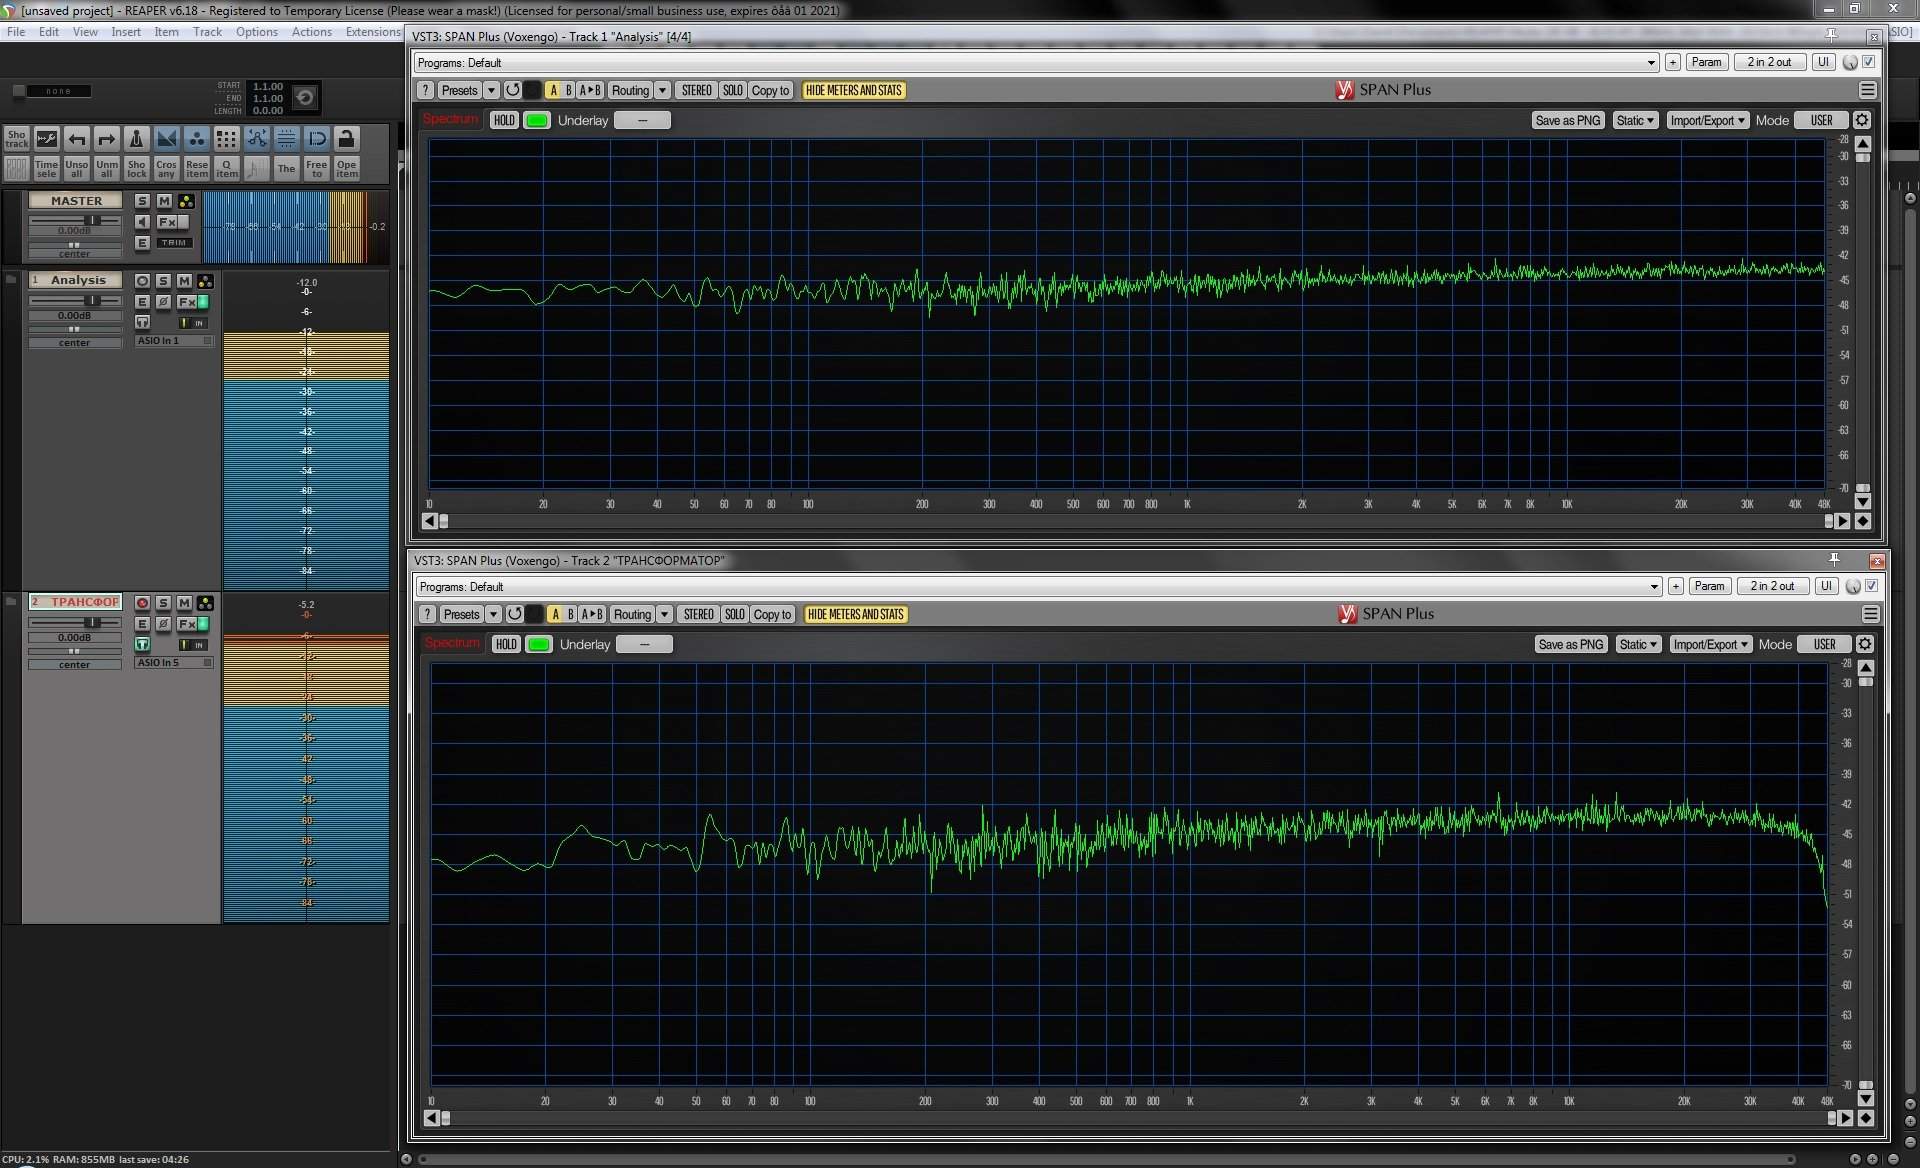Viewport: 1920px width, 1168px height.
Task: Toggle the item grouping icon
Action: point(197,139)
